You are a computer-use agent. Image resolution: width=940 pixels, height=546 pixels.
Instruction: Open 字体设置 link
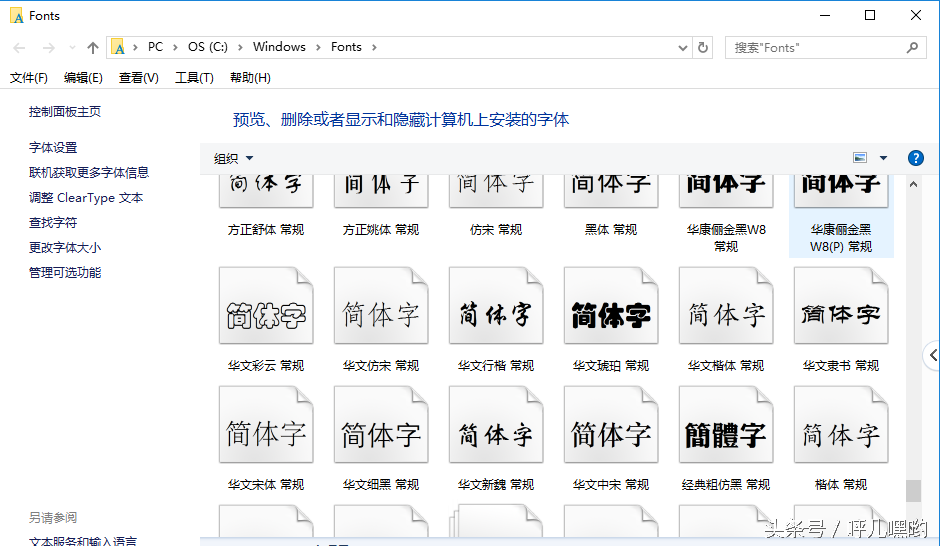click(x=53, y=147)
